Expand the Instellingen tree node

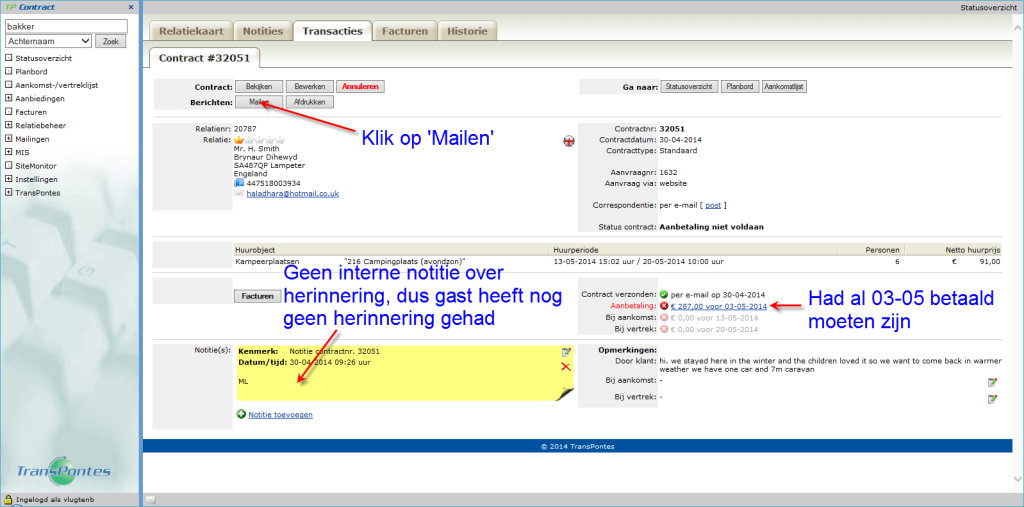tap(9, 178)
